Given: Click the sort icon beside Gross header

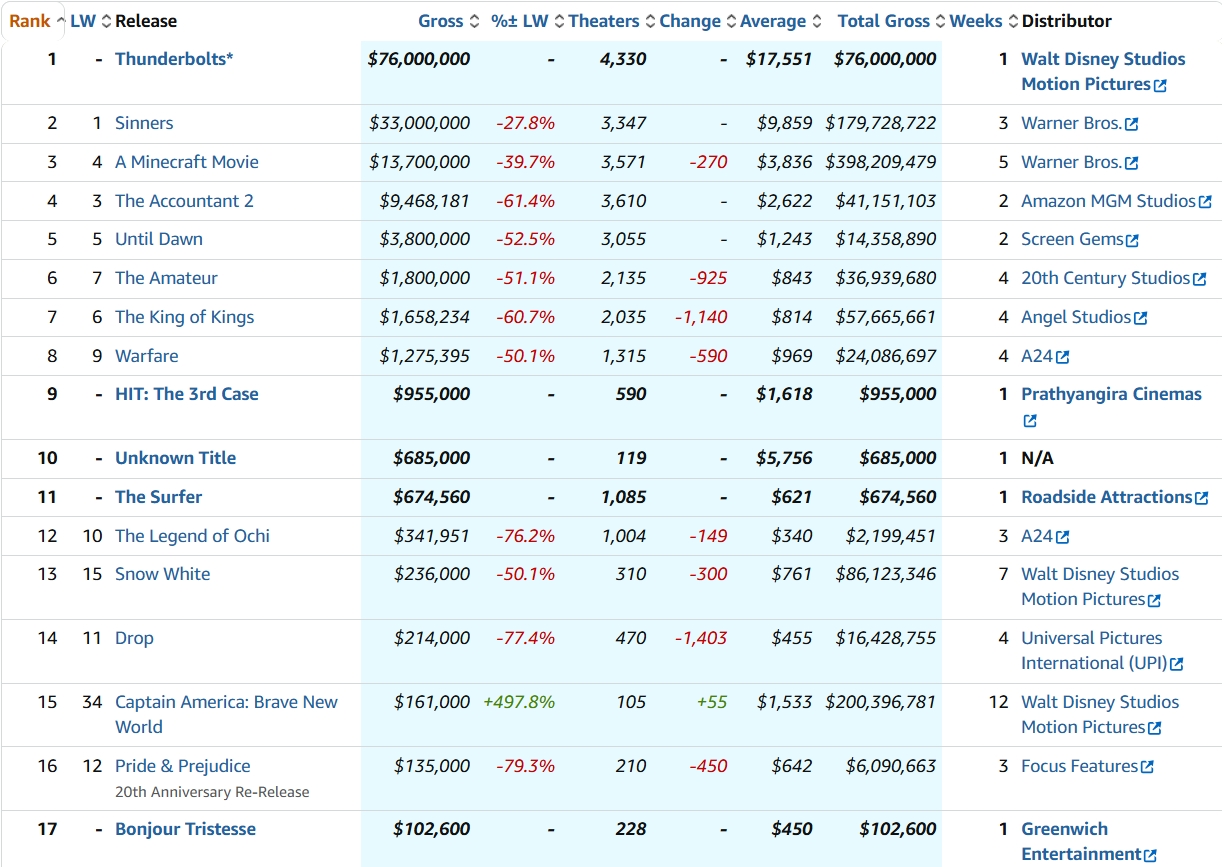Looking at the screenshot, I should tap(475, 21).
